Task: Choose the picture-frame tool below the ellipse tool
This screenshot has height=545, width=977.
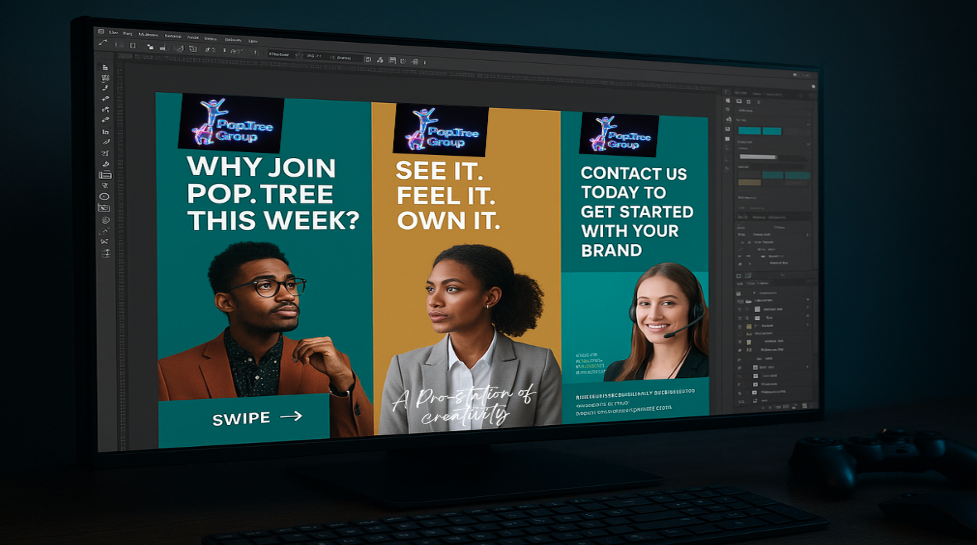Action: click(x=104, y=208)
